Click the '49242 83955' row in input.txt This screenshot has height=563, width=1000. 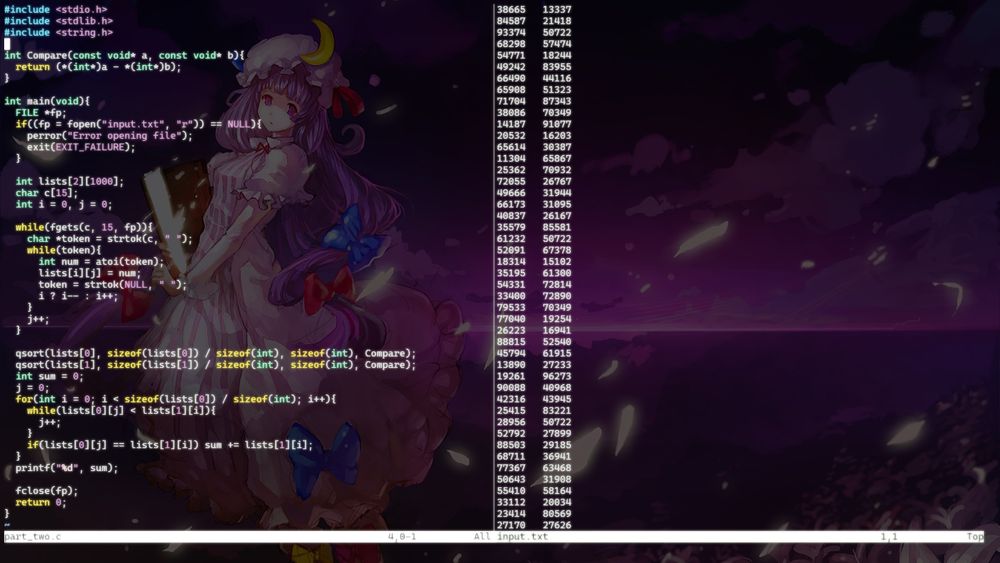[534, 67]
